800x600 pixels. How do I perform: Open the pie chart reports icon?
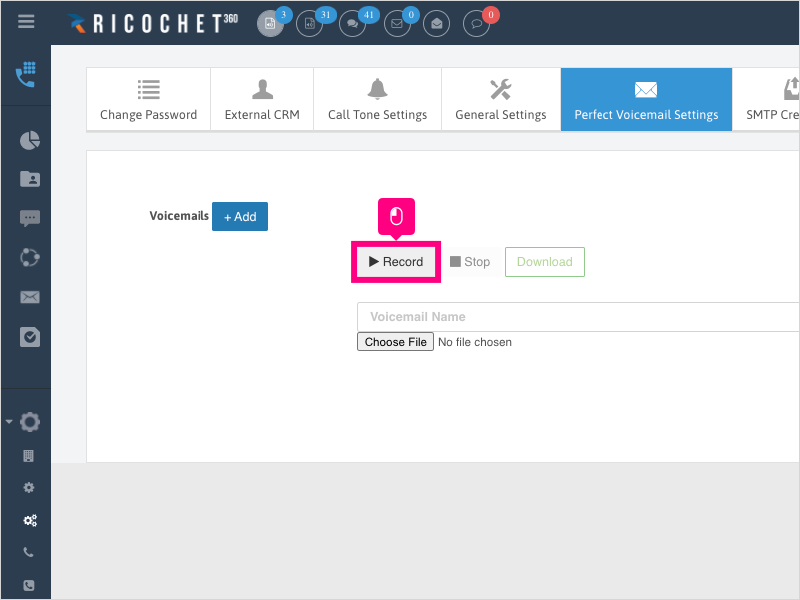pyautogui.click(x=30, y=140)
